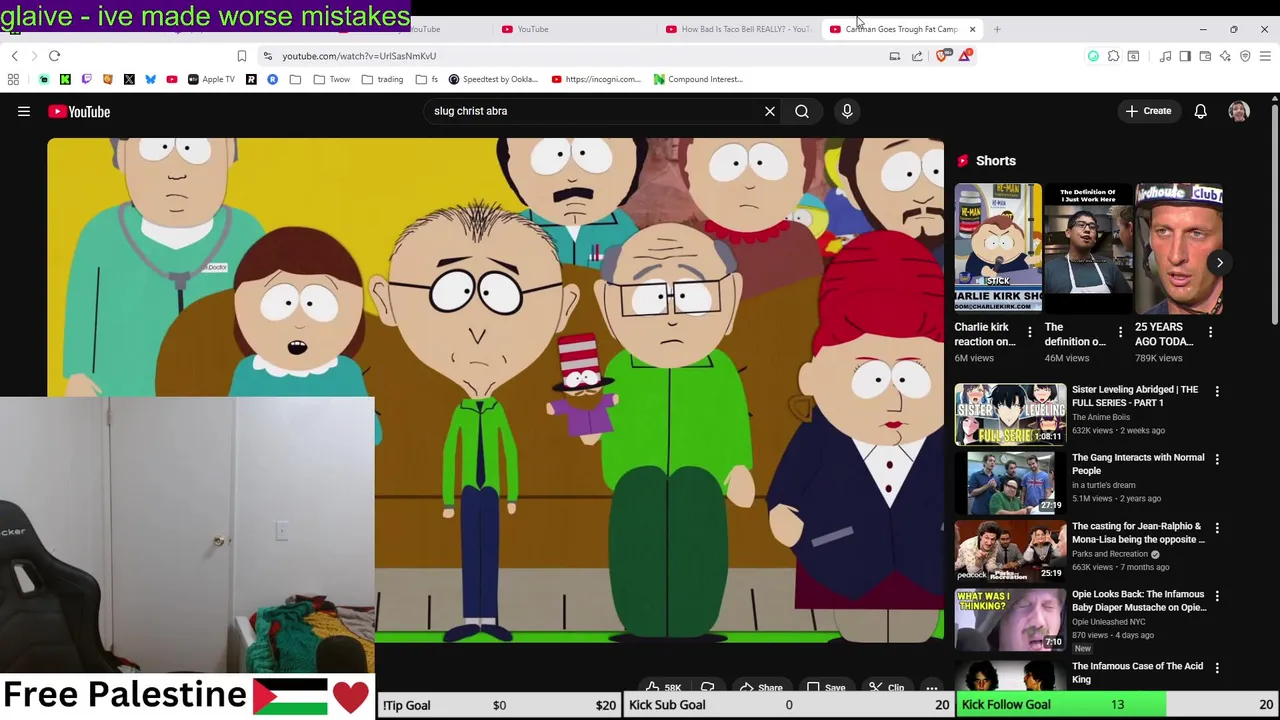The height and width of the screenshot is (720, 1280).
Task: Expand the fs bookmarks folder
Action: click(427, 79)
